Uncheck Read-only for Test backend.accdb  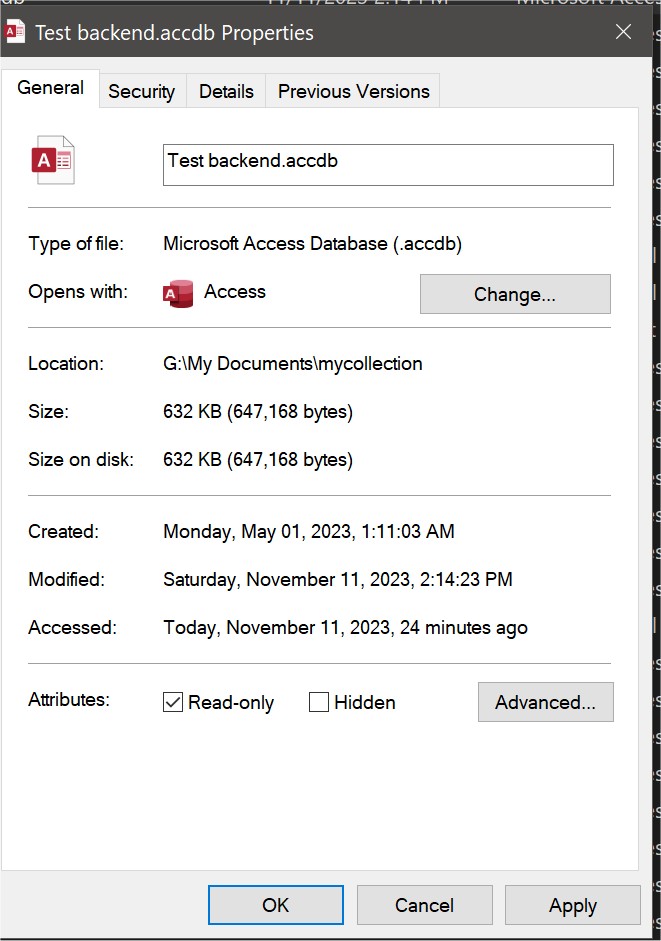tap(174, 702)
